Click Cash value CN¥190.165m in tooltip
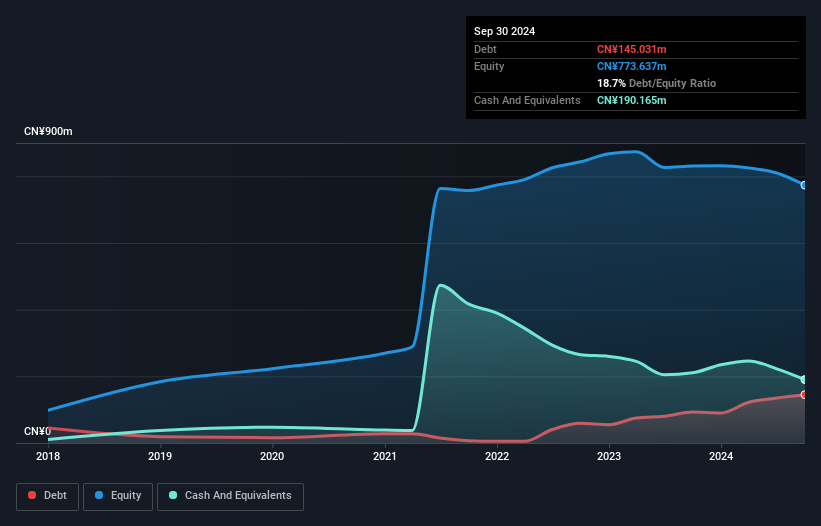This screenshot has width=821, height=526. point(631,100)
